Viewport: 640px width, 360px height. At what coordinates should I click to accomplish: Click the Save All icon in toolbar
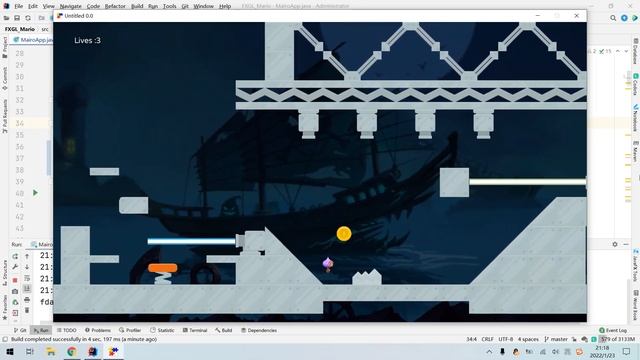click(x=17, y=18)
